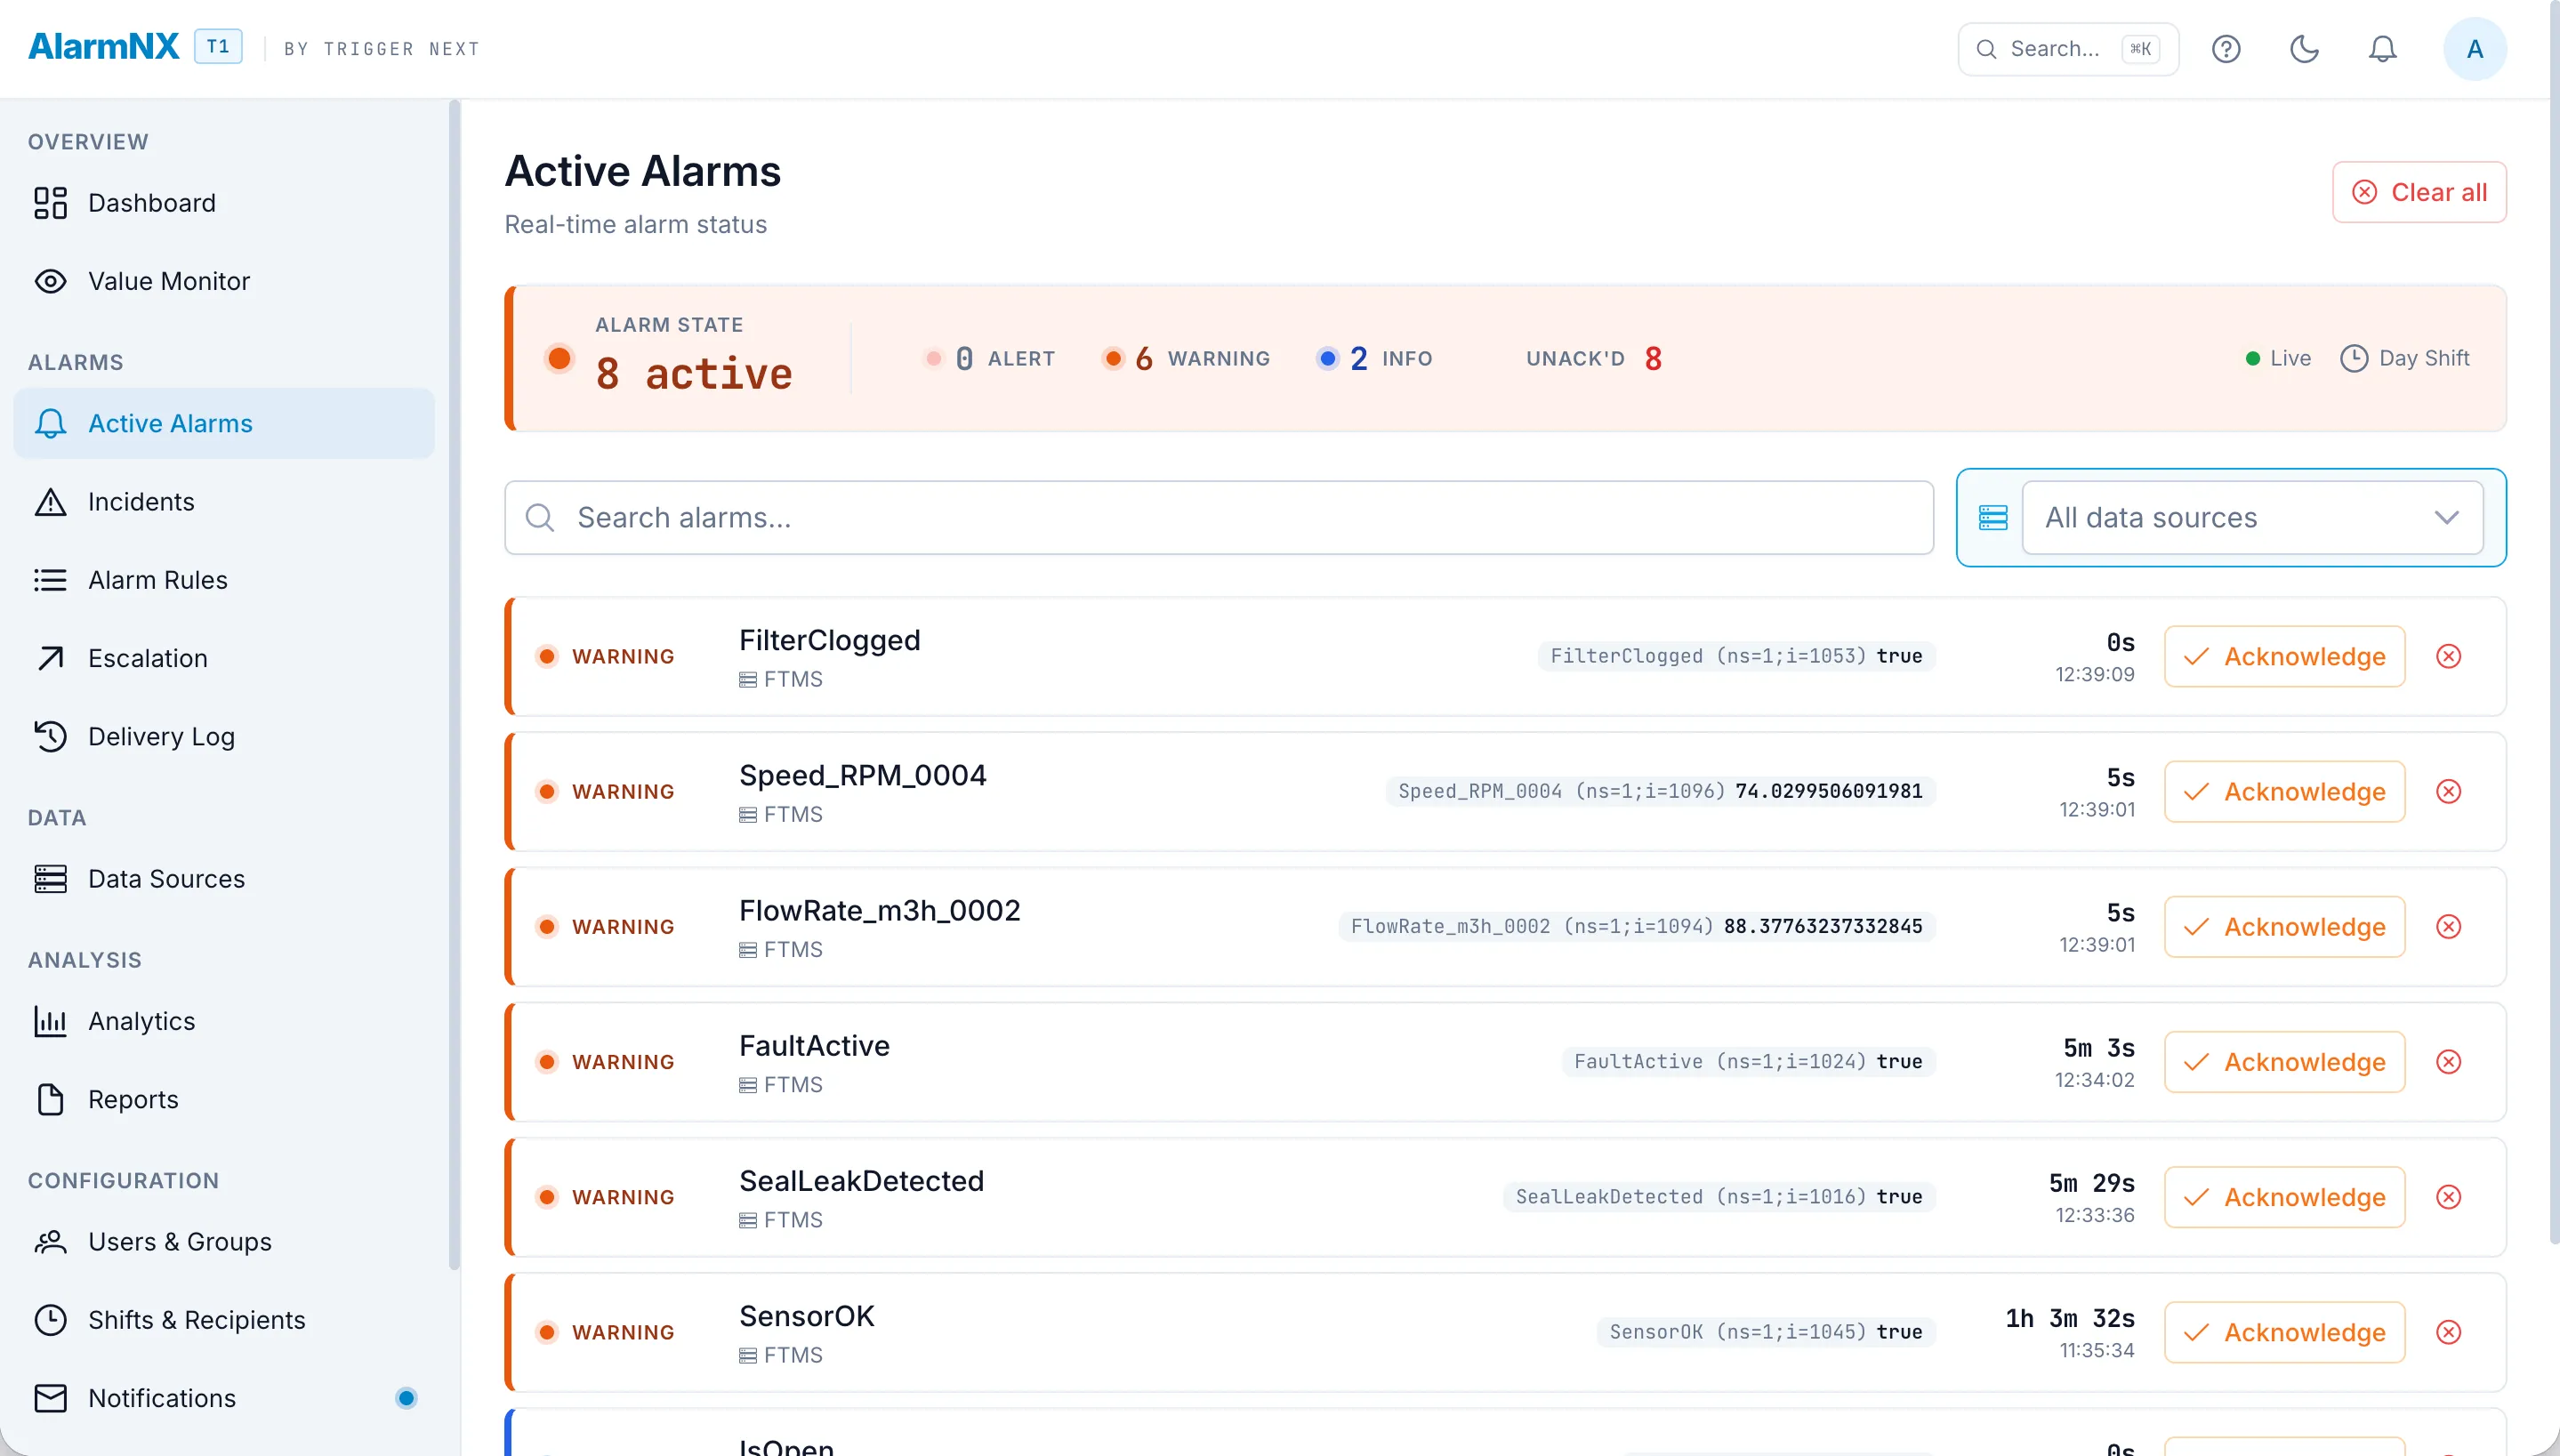Open Notifications configuration
The width and height of the screenshot is (2560, 1456).
(x=224, y=1398)
